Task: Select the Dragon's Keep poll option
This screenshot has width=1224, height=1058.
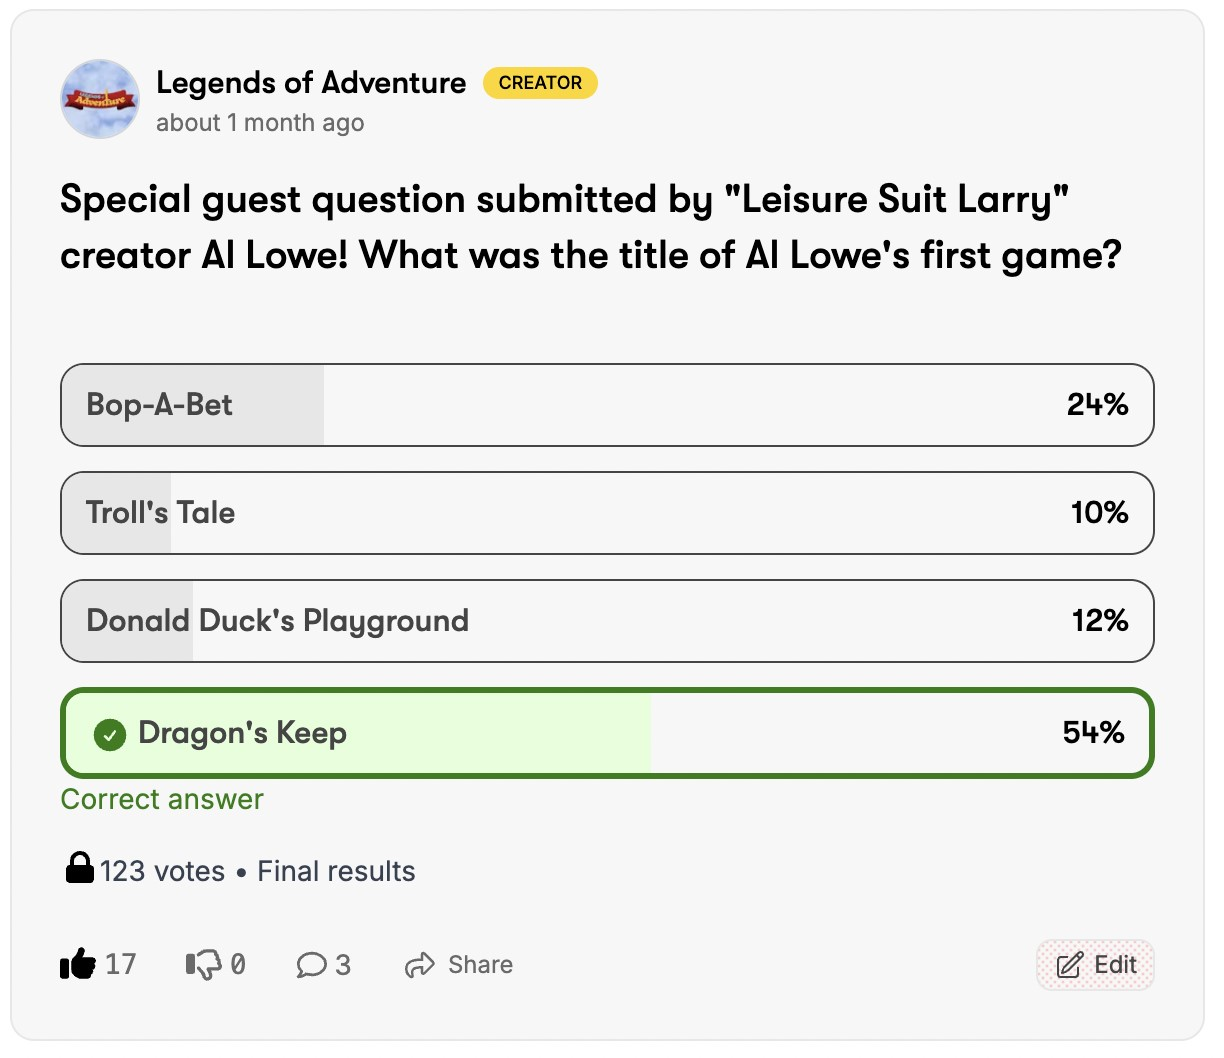Action: tap(607, 733)
